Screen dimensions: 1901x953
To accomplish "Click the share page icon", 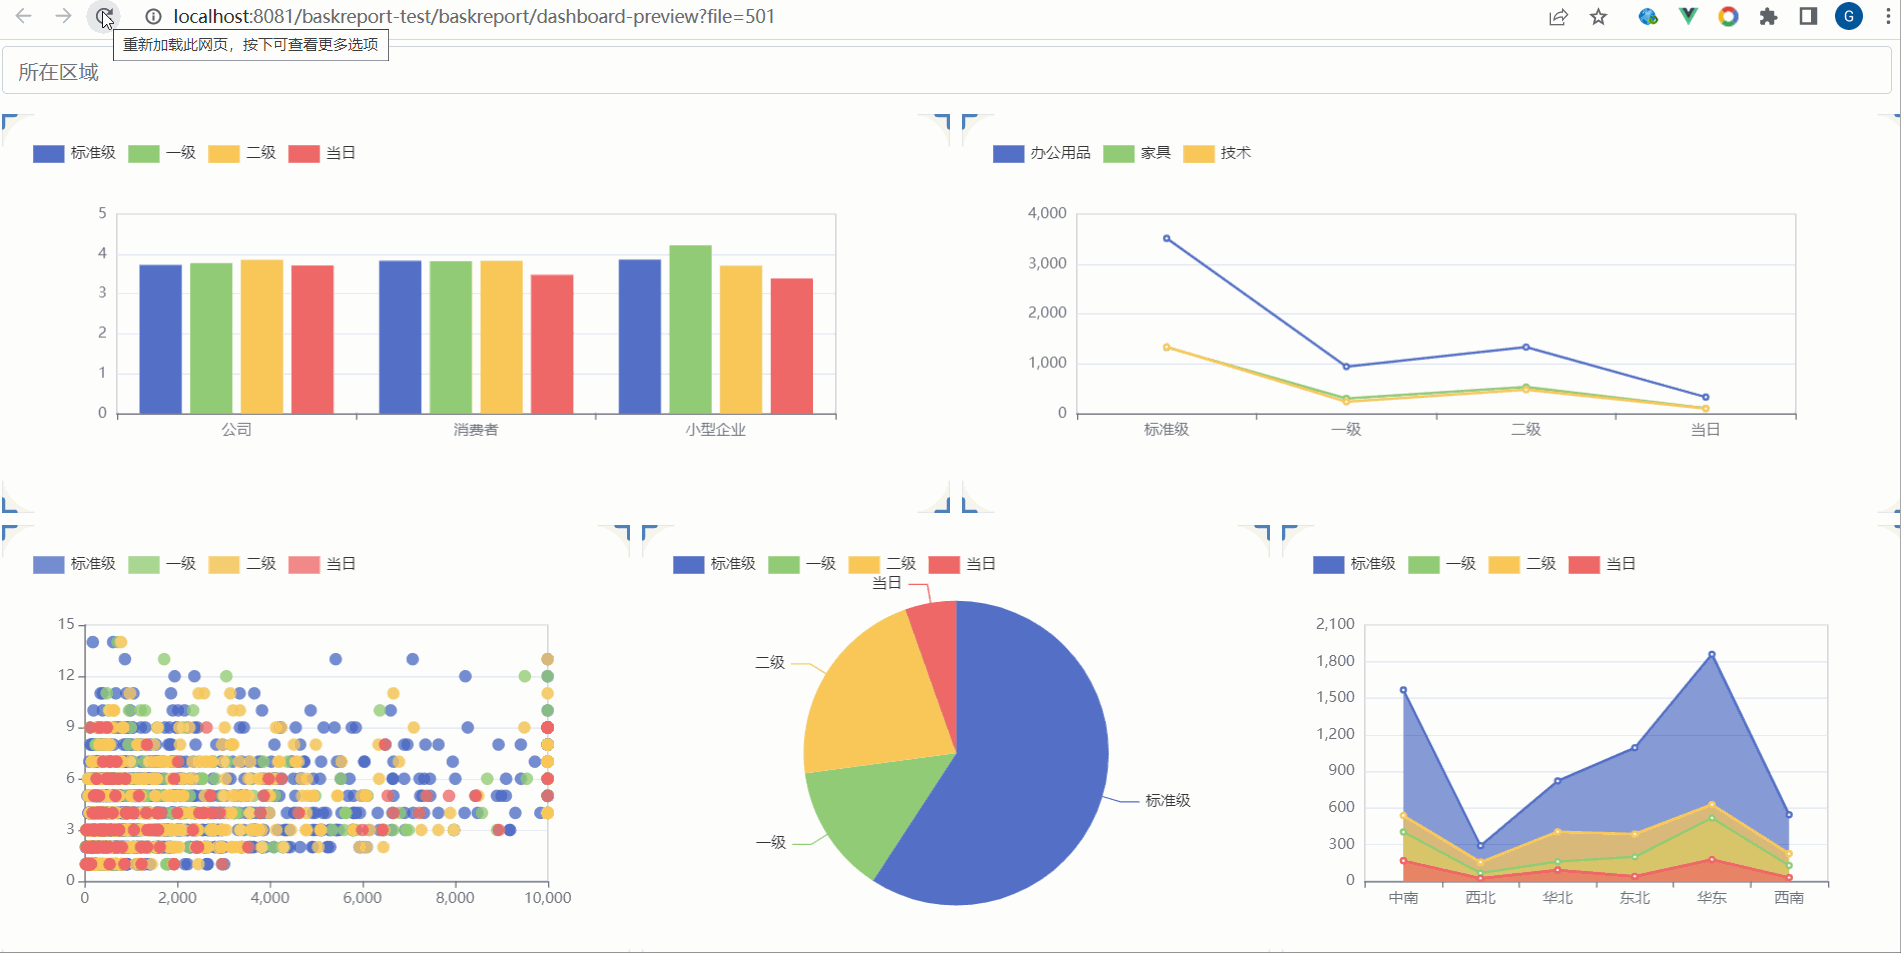I will coord(1558,17).
